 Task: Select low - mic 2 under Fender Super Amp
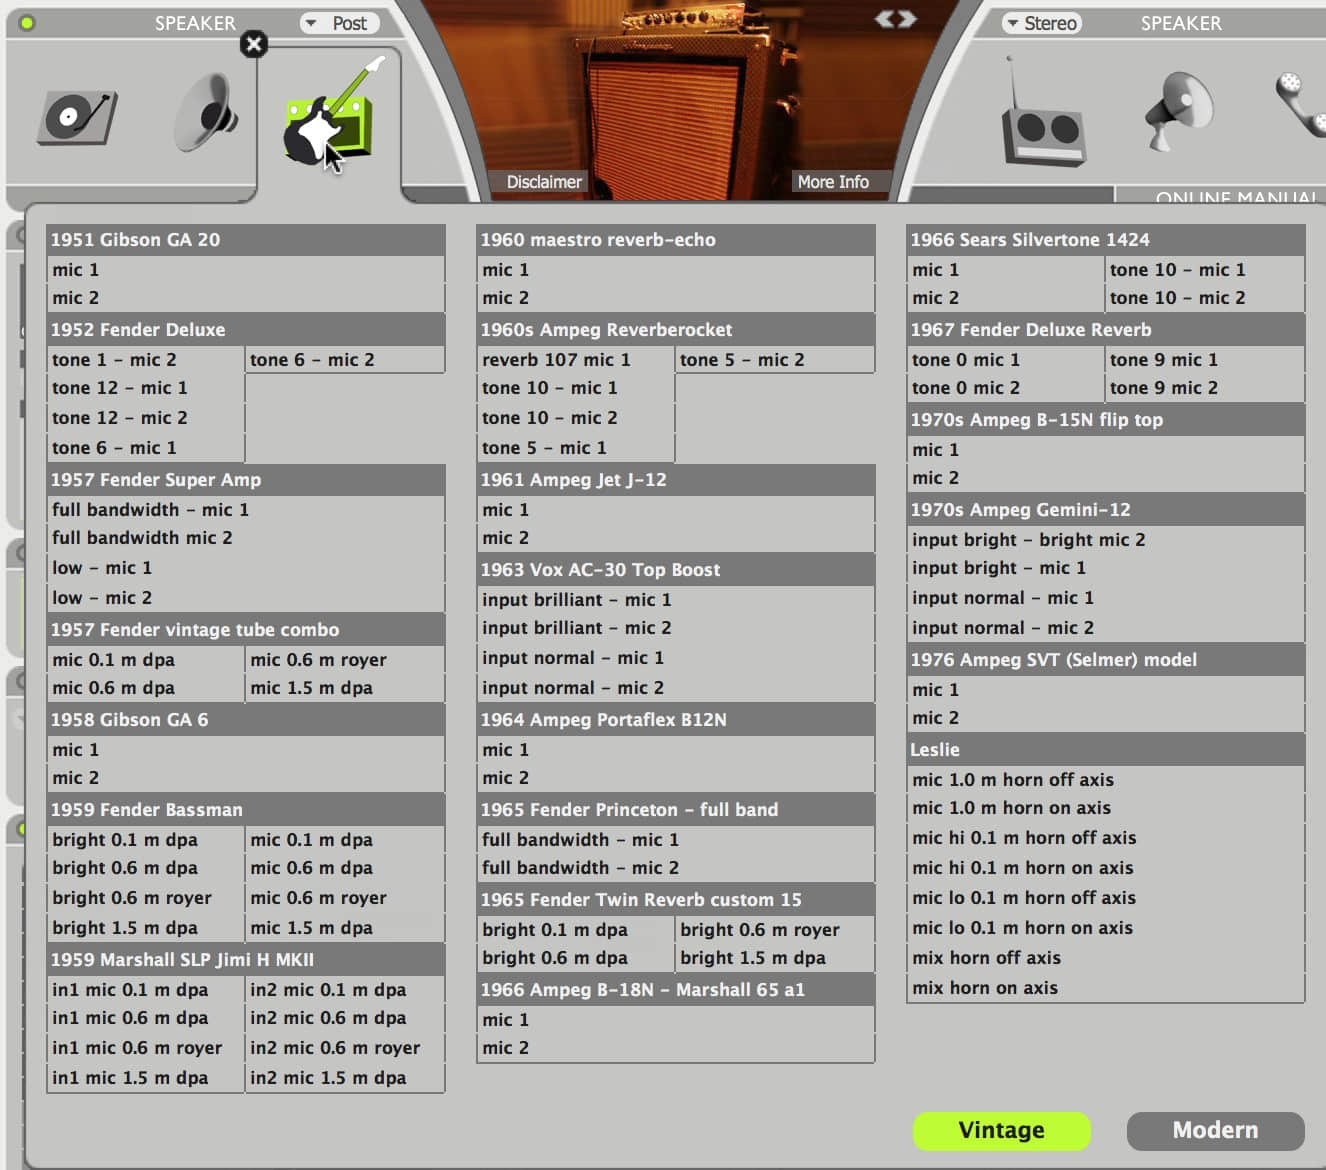pyautogui.click(x=245, y=598)
